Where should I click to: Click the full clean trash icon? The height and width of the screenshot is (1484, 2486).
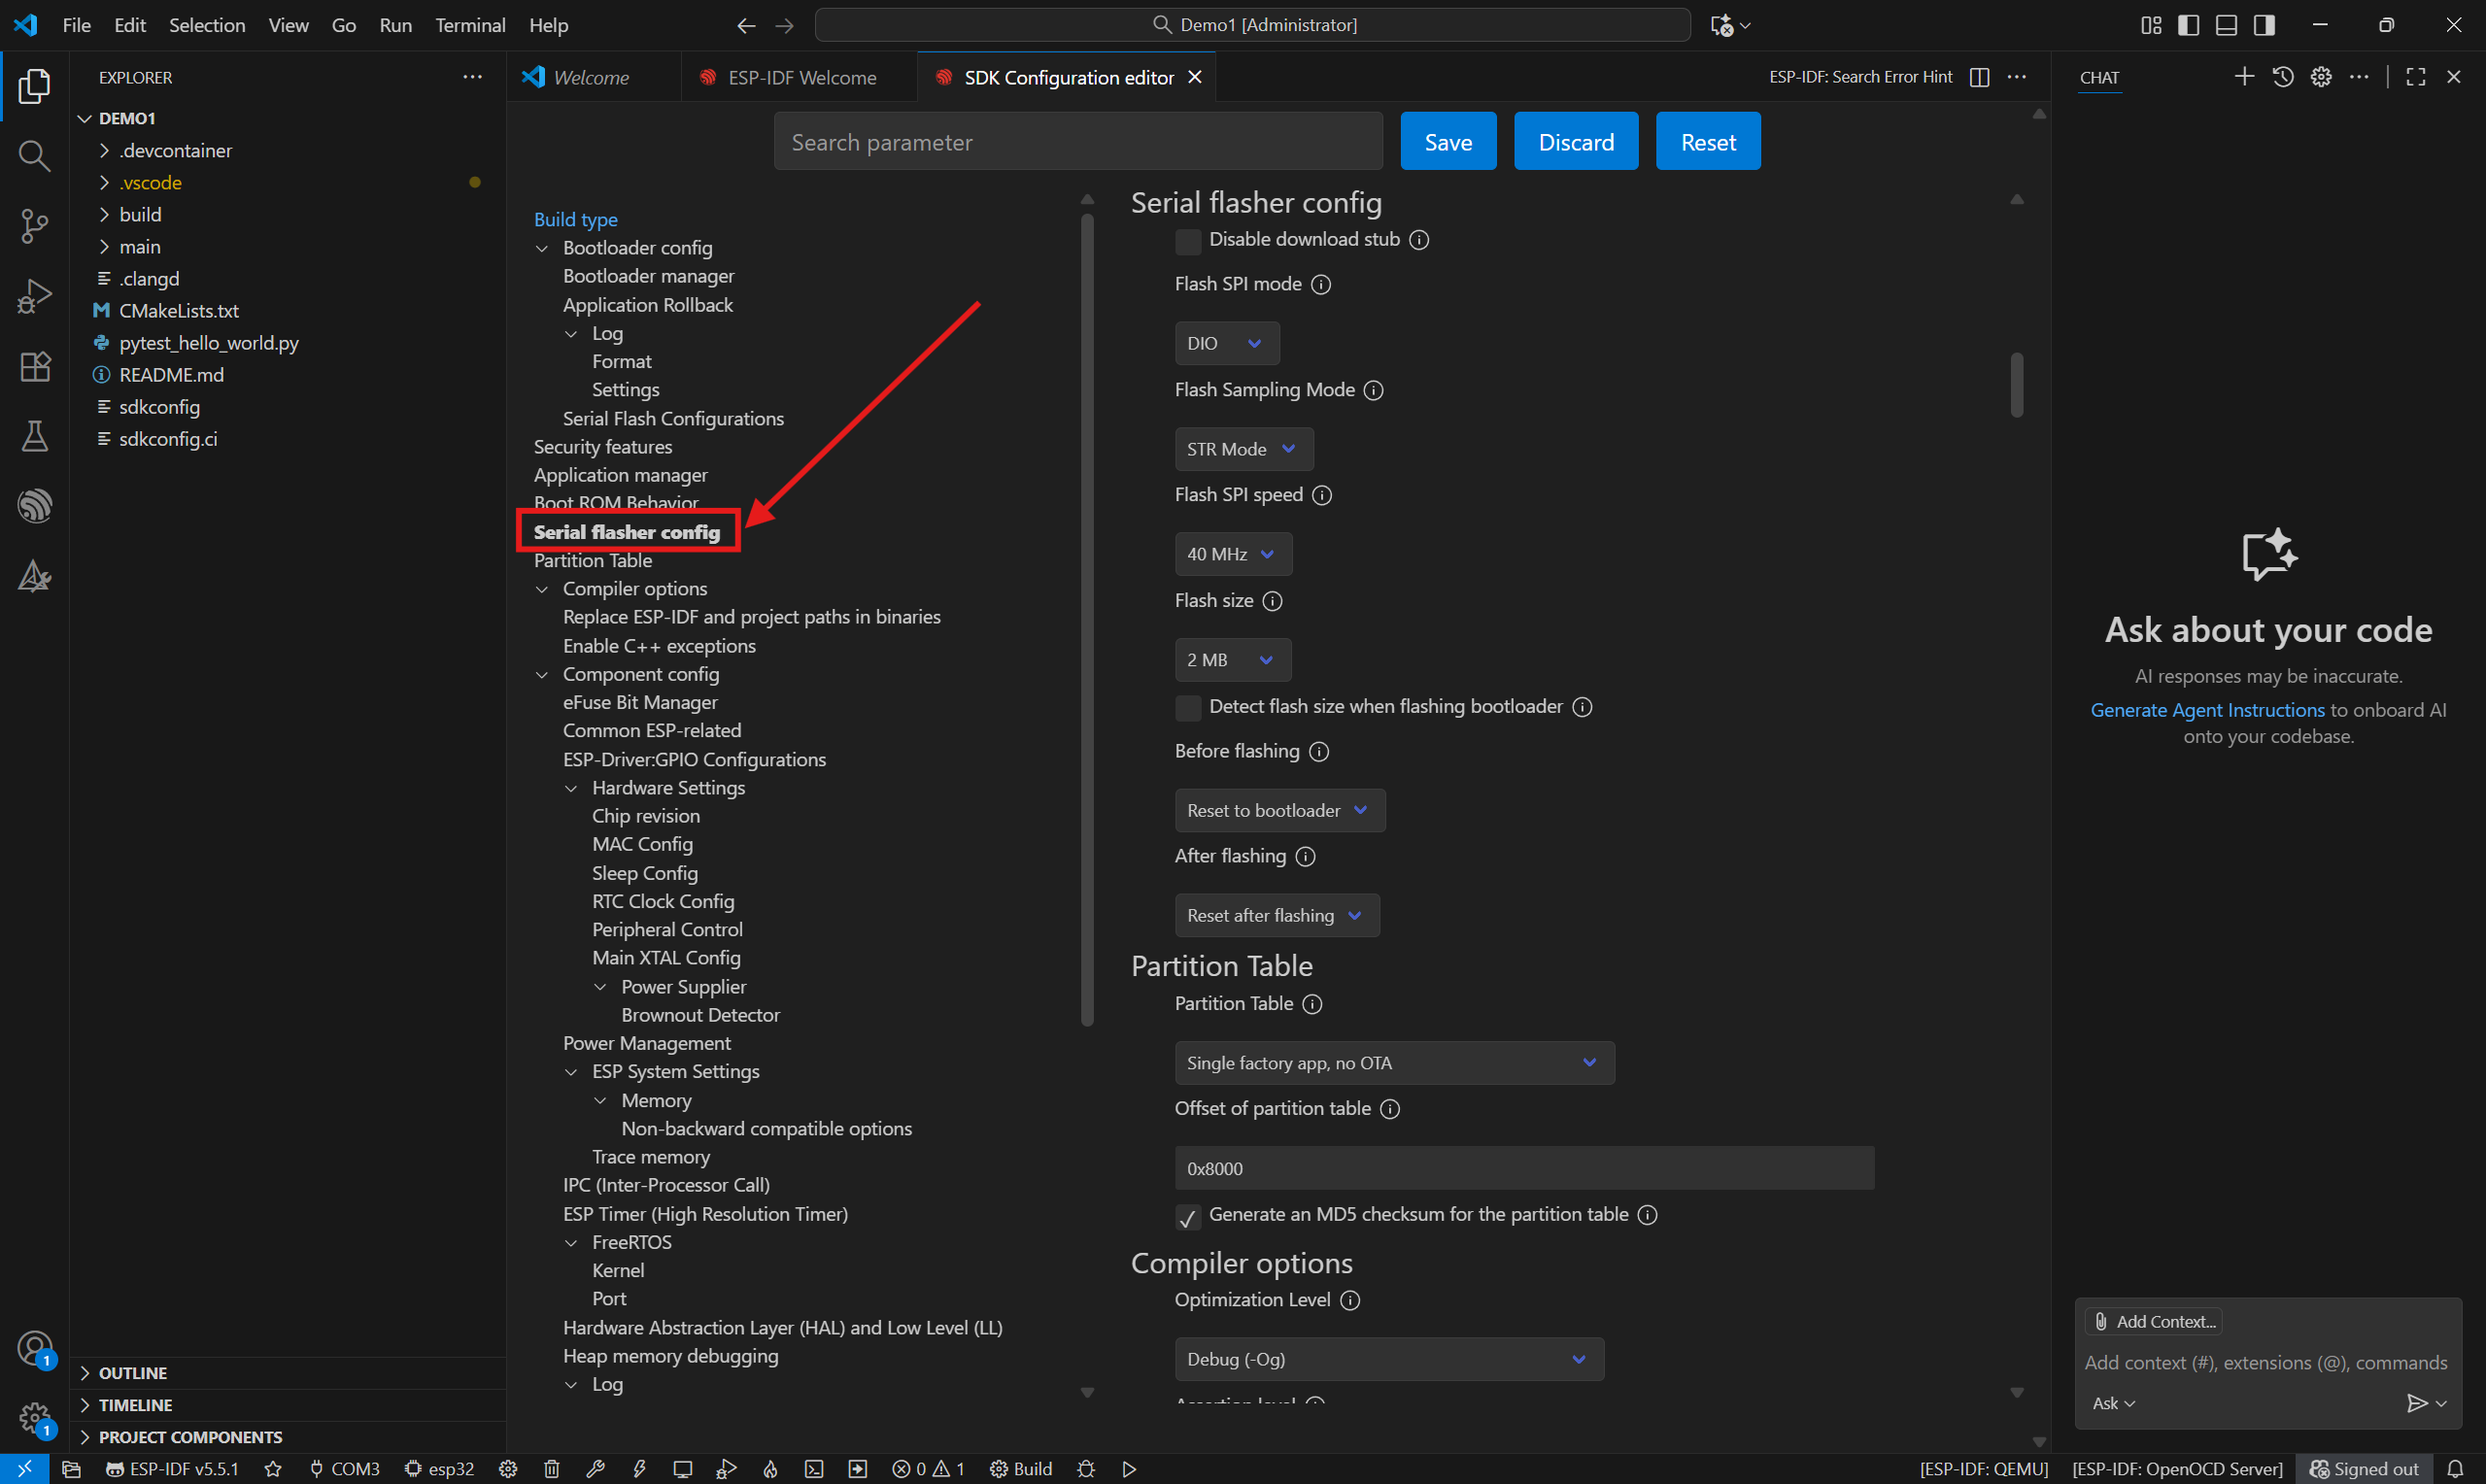[551, 1468]
